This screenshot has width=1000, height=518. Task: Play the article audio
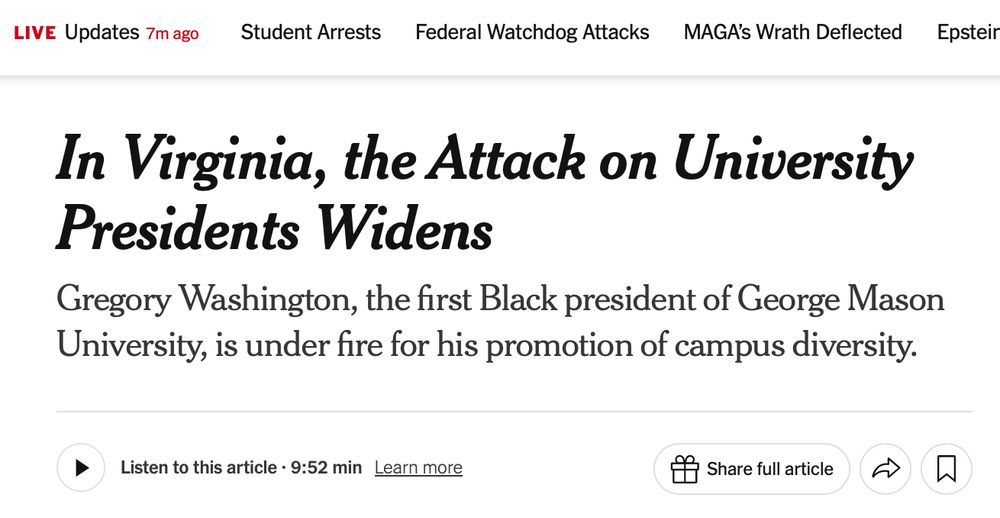tap(81, 468)
